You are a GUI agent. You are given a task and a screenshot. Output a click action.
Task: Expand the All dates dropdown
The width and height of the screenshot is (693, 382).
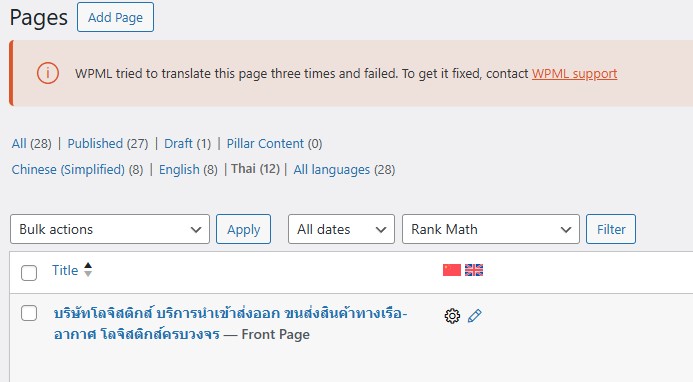click(341, 229)
